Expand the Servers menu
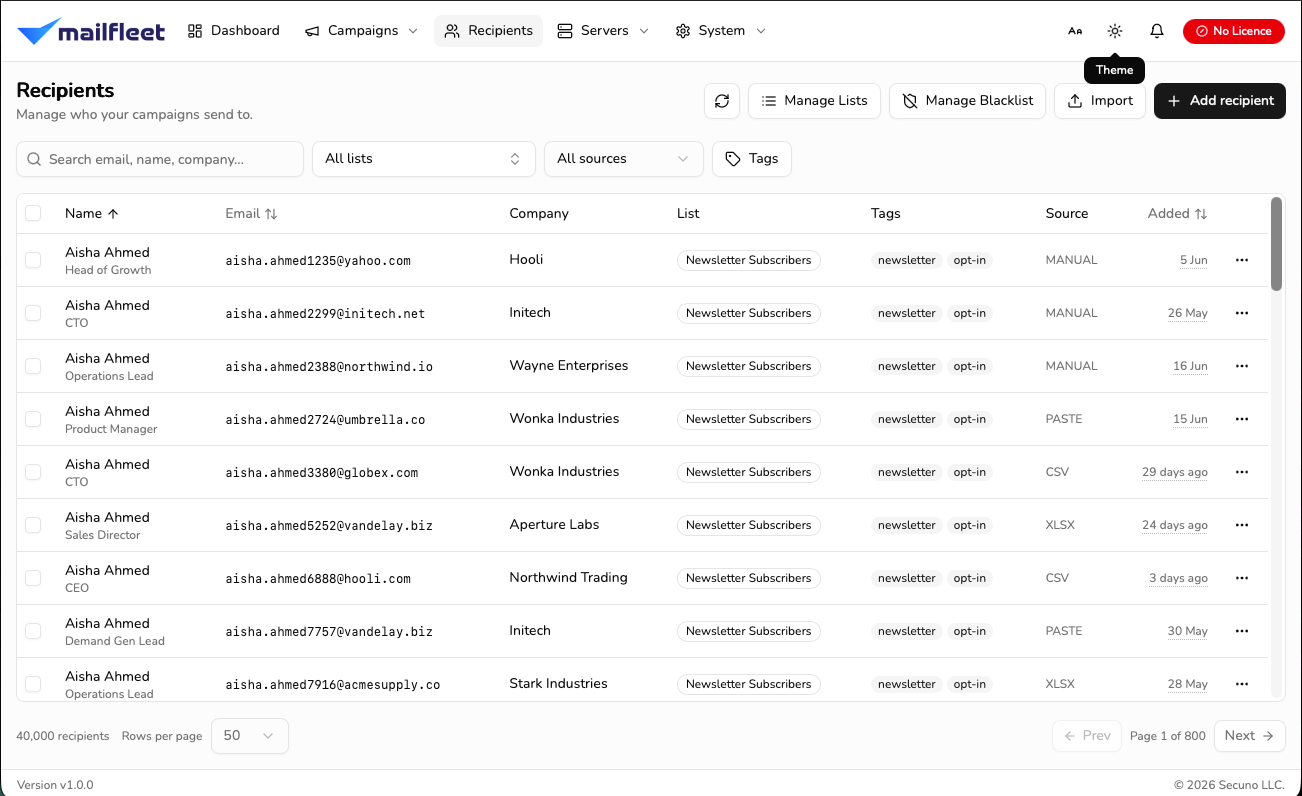The width and height of the screenshot is (1302, 796). click(x=603, y=31)
